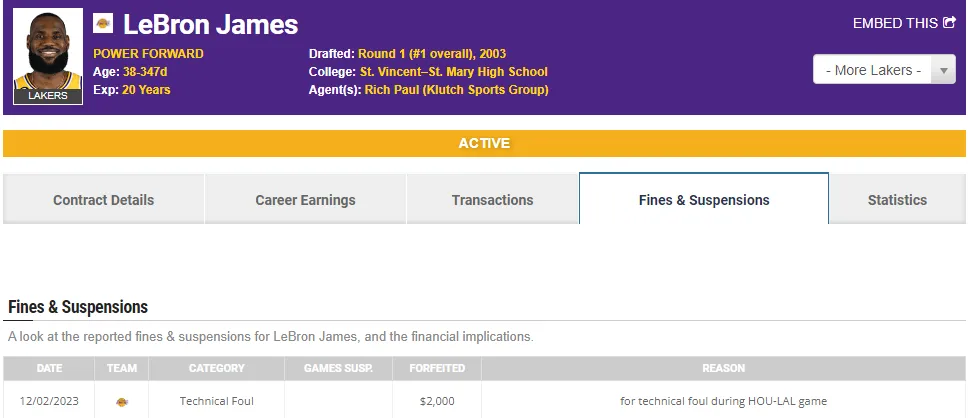This screenshot has width=968, height=418.
Task: Select the Fines & Suspensions tab
Action: pyautogui.click(x=704, y=200)
